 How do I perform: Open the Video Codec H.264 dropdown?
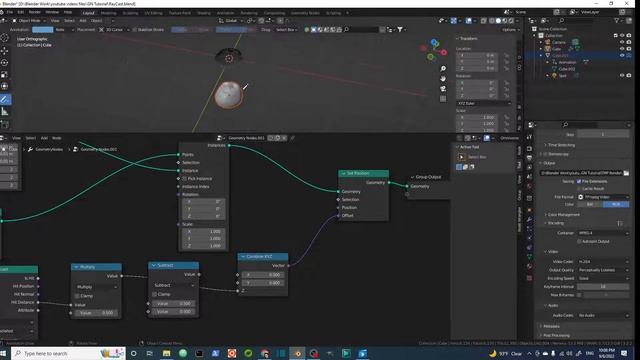(603, 261)
